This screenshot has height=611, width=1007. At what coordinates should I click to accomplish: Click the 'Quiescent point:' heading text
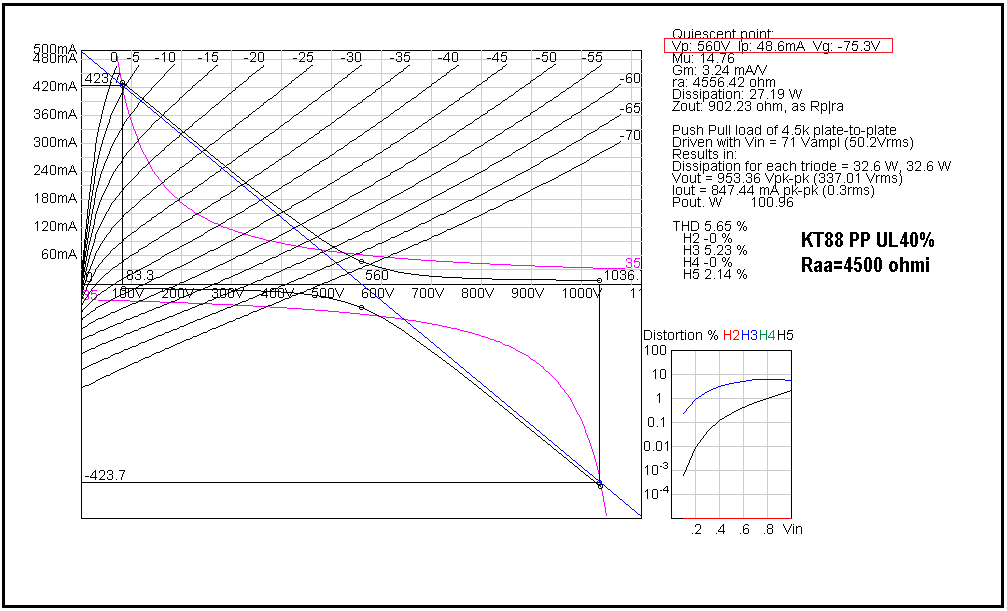(x=723, y=33)
